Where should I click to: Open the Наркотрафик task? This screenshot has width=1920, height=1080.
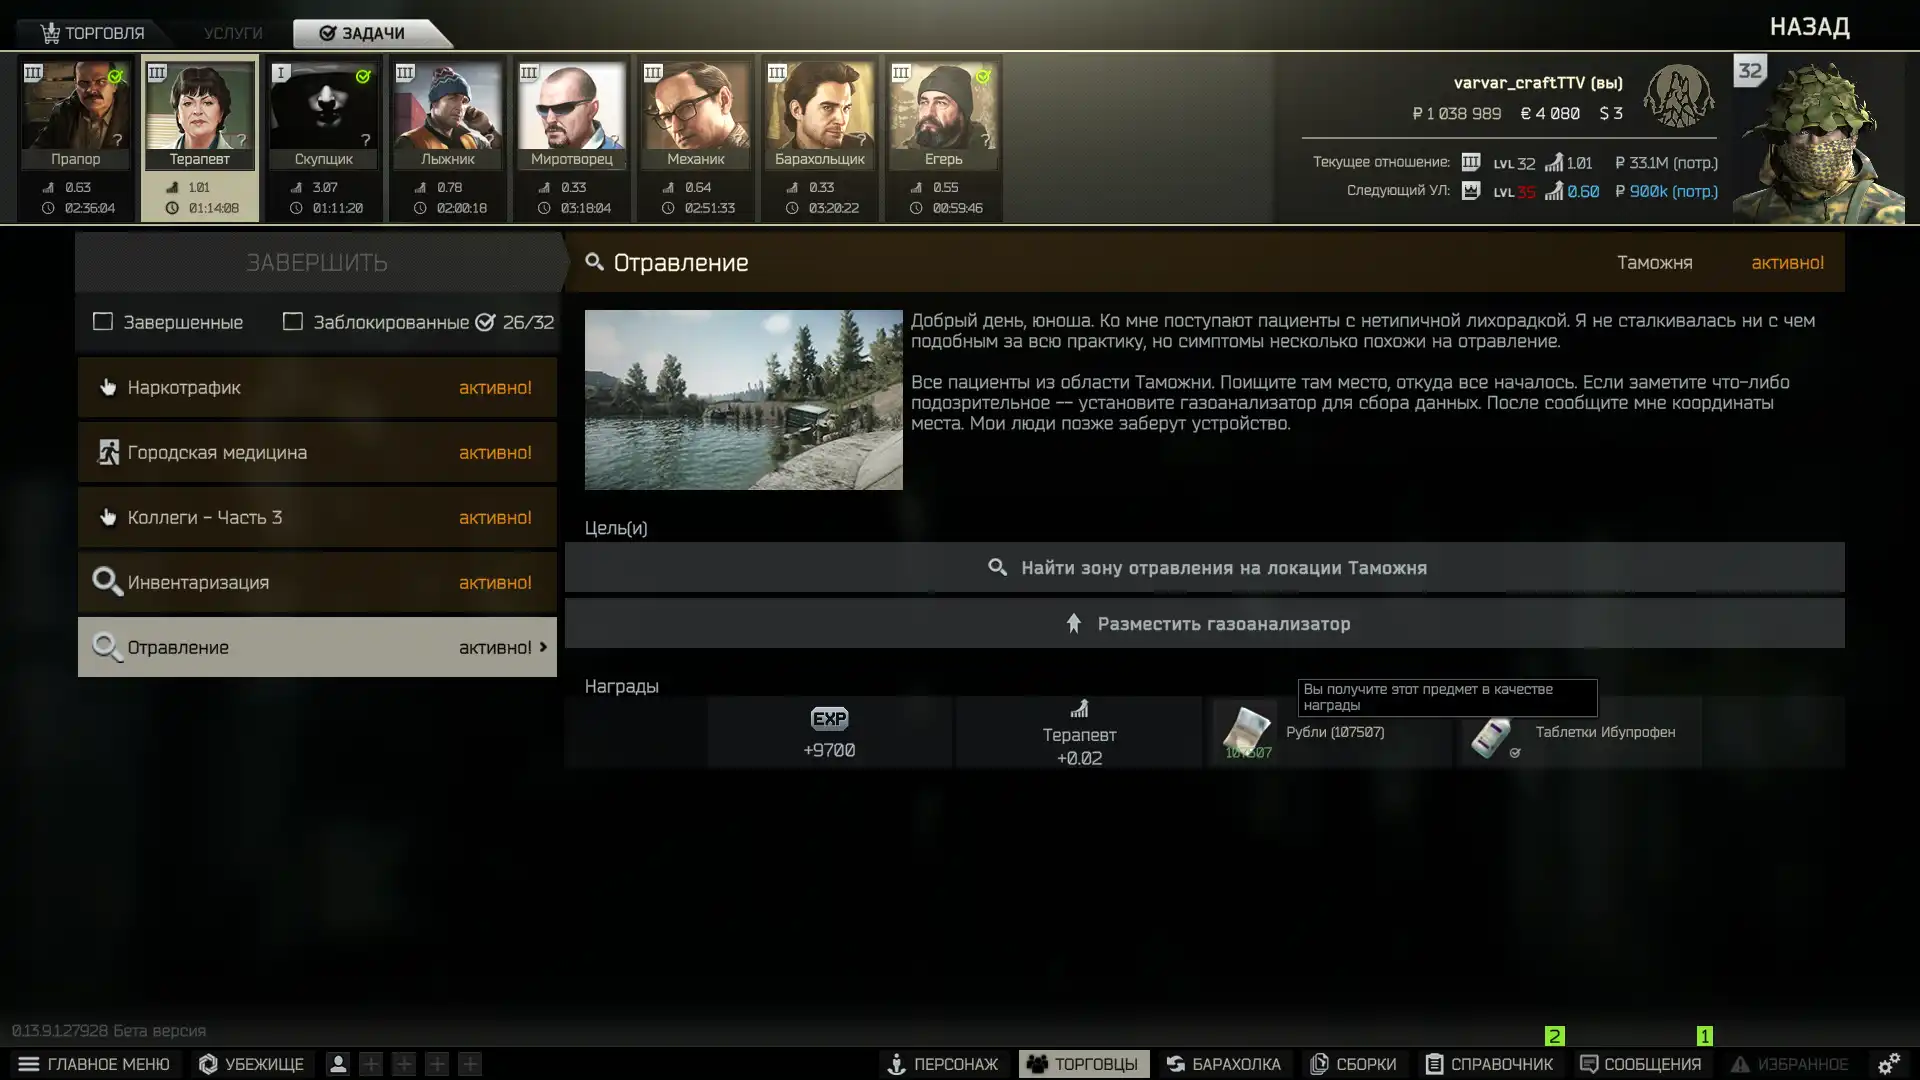tap(317, 387)
